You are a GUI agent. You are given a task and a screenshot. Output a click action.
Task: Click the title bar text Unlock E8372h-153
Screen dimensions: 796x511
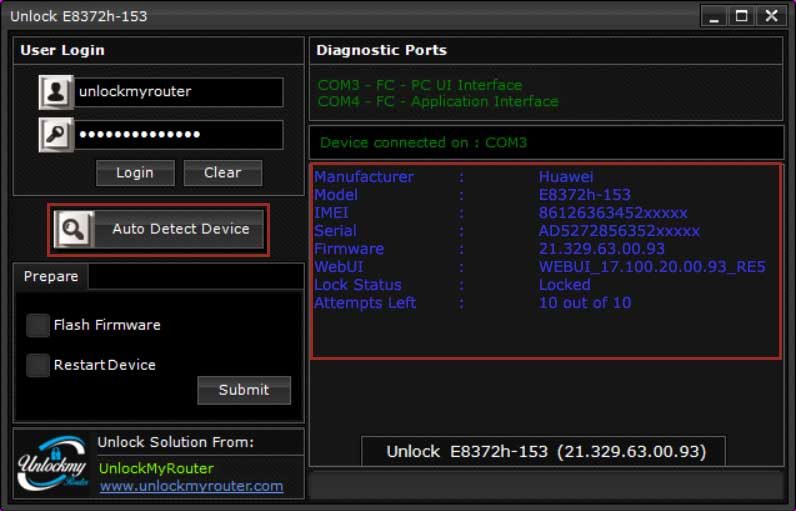[x=79, y=16]
